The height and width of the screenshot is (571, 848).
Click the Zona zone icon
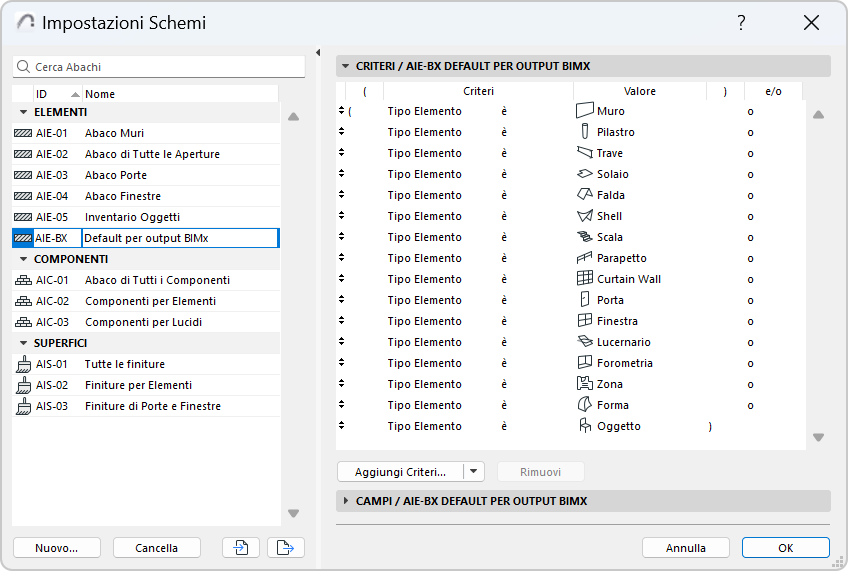pos(585,383)
